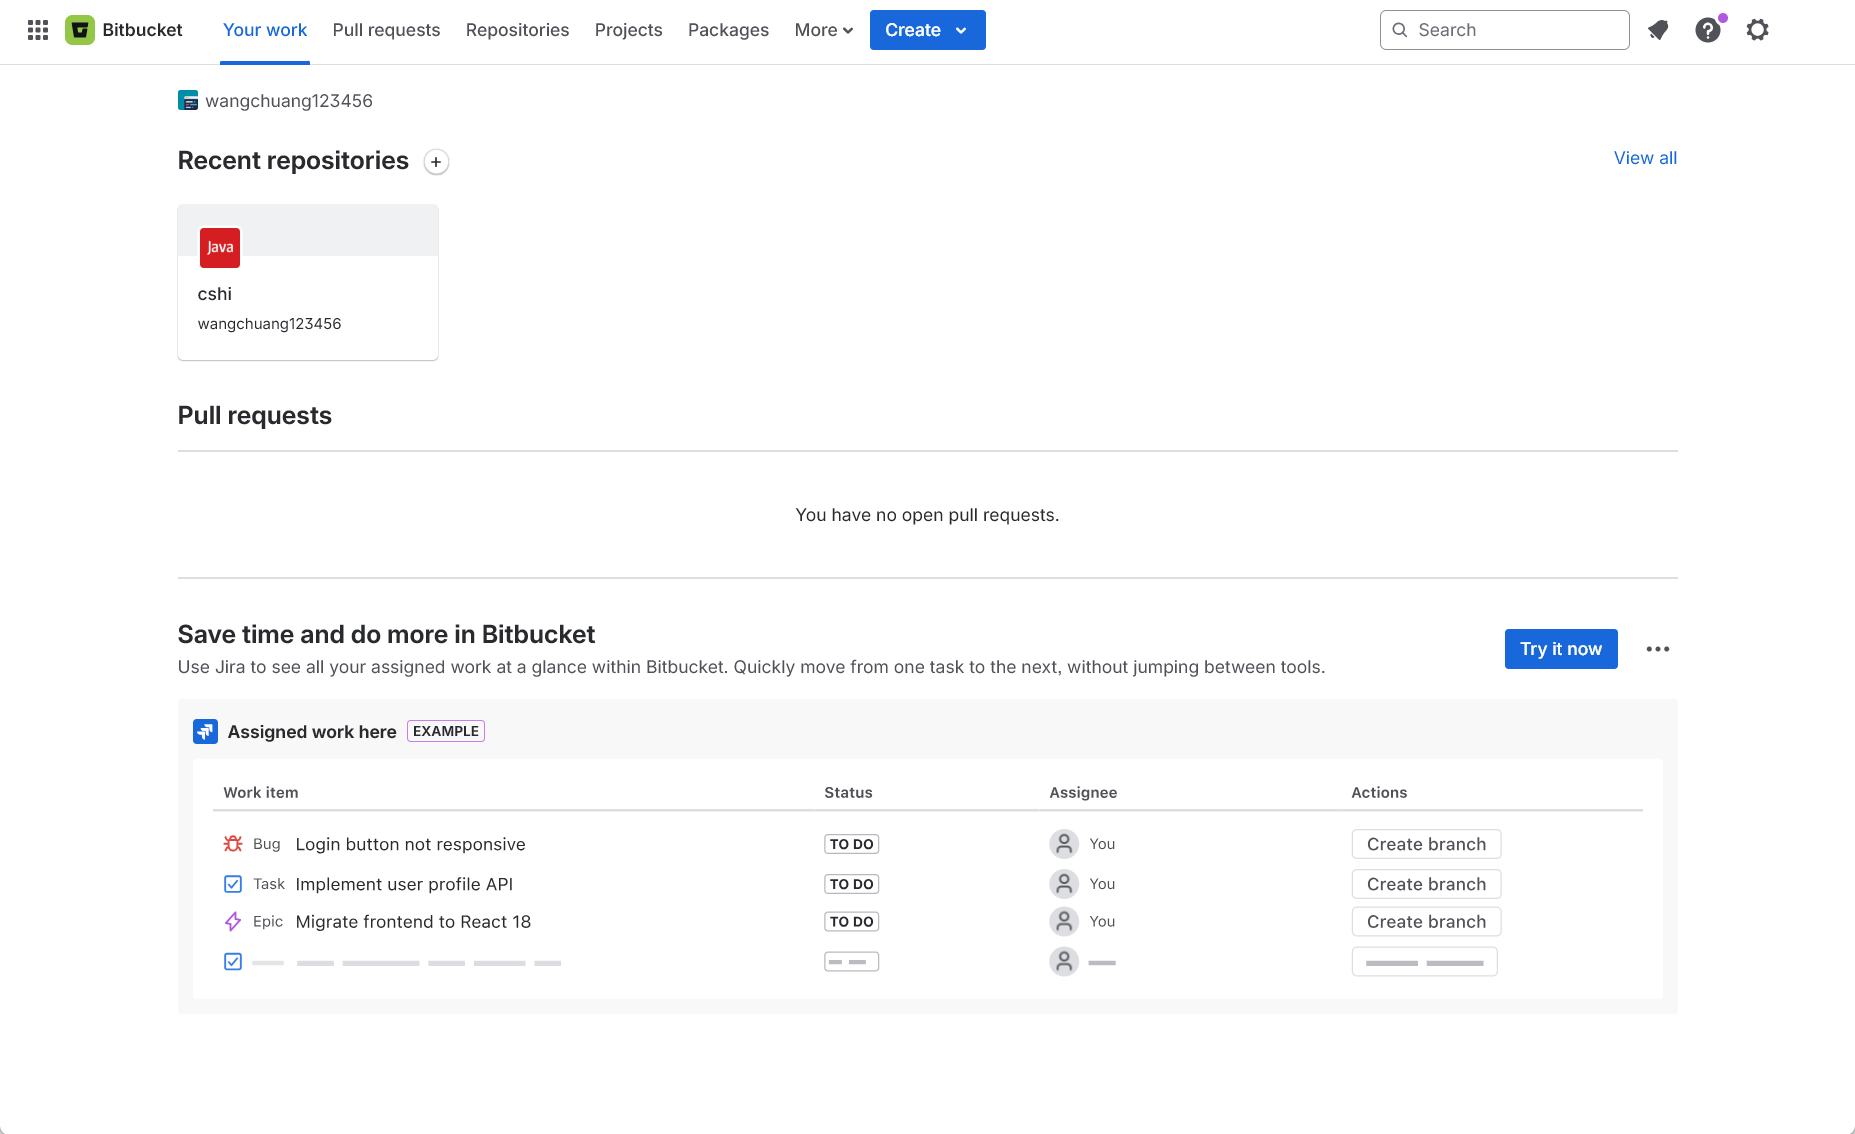Click the assignee avatar in Implement user profile row
Screen dimensions: 1855x1134
coord(1064,884)
